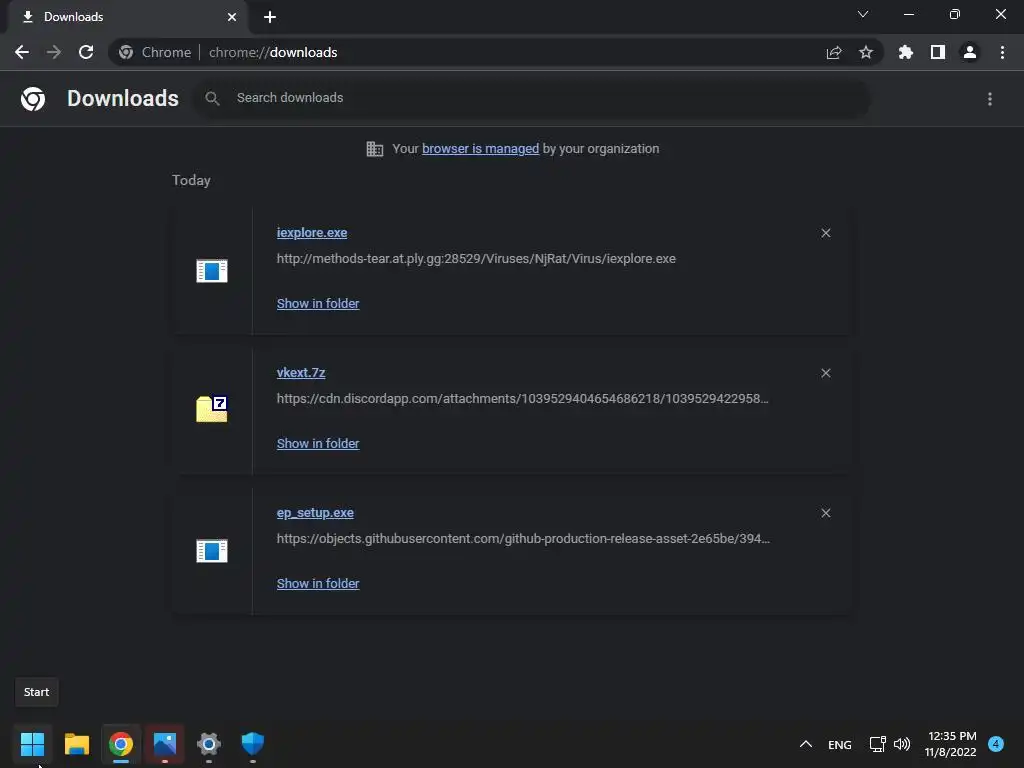Click the iexplore.exe source URL text

476,259
